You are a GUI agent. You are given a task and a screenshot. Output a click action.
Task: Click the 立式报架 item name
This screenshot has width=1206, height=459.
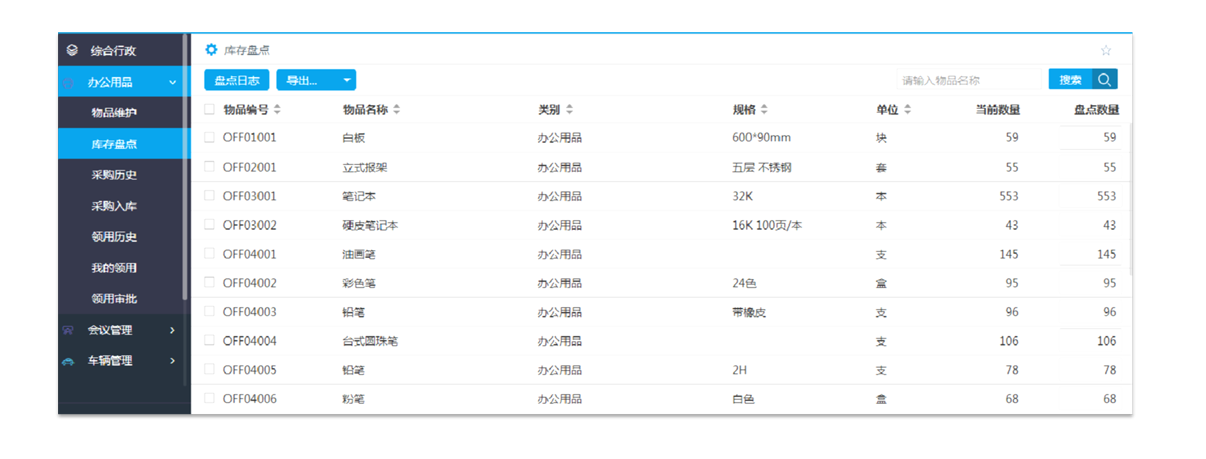click(364, 167)
